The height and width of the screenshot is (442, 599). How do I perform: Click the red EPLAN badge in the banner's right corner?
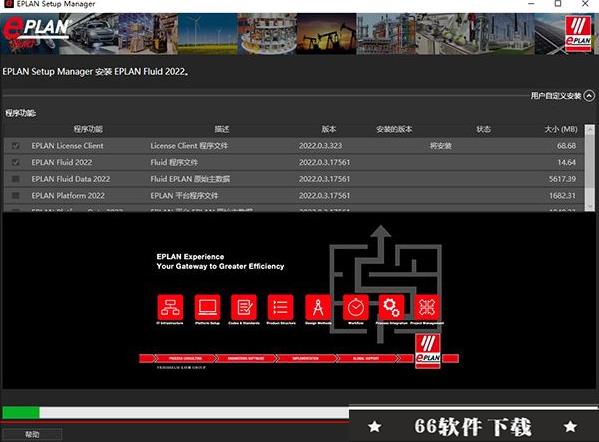click(578, 34)
